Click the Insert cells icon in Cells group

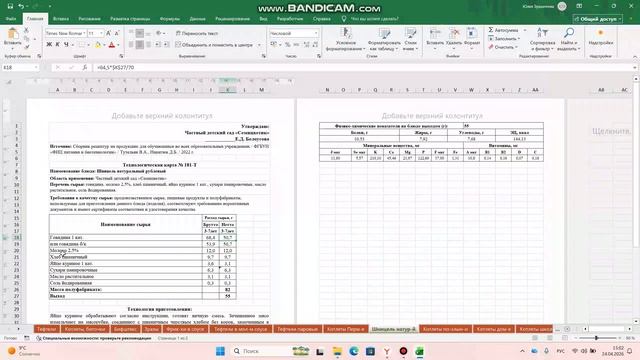coord(435,33)
